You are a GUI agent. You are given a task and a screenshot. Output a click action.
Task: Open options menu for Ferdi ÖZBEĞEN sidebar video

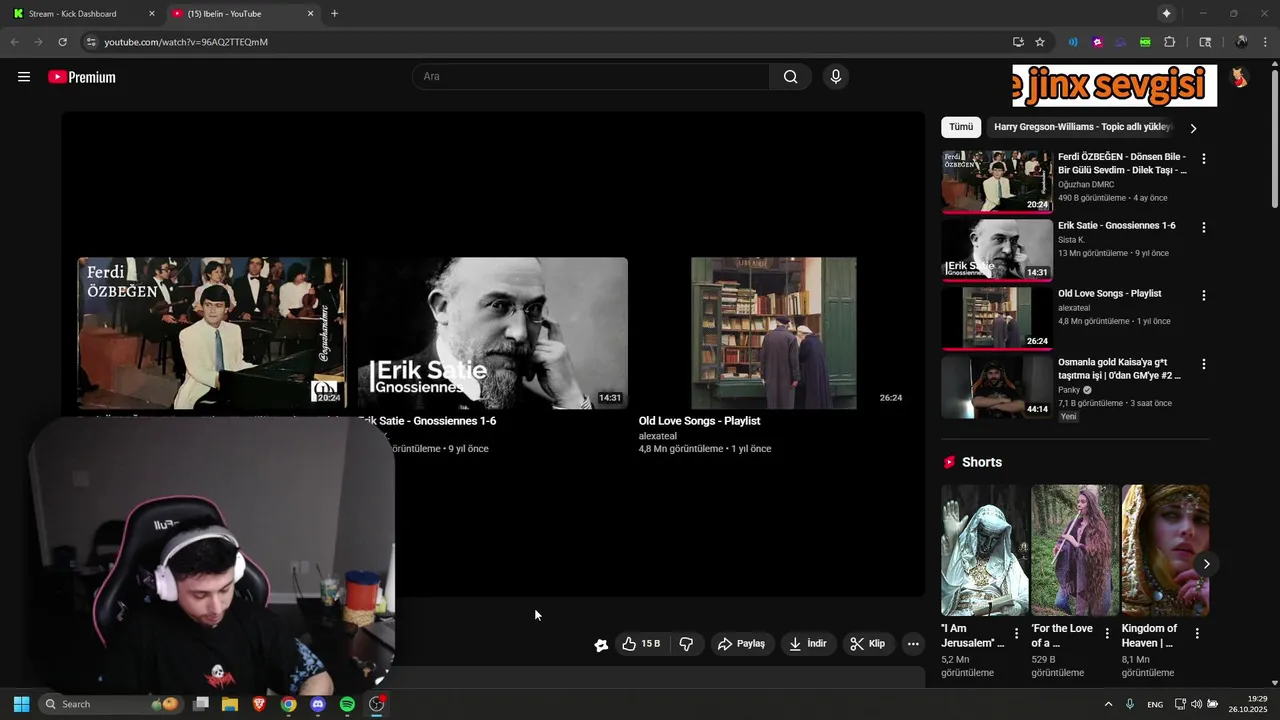coord(1203,159)
